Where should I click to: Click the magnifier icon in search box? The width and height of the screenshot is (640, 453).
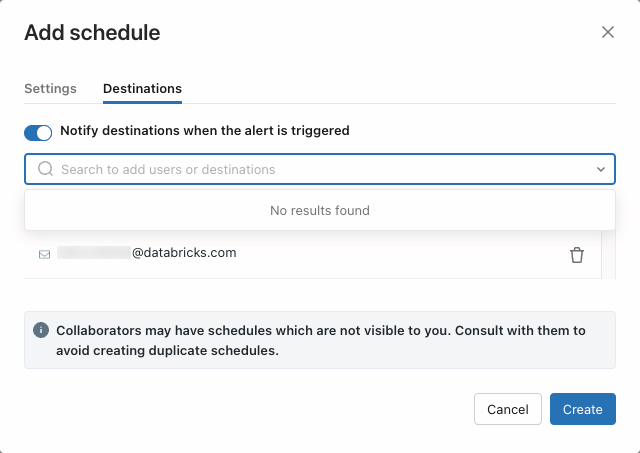(x=45, y=169)
